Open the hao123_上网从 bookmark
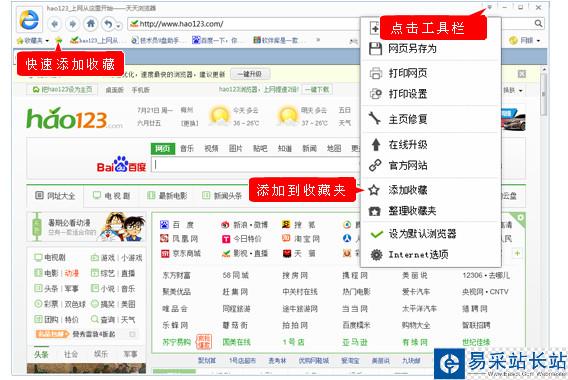Image resolution: width=568 pixels, height=380 pixels. 95,40
